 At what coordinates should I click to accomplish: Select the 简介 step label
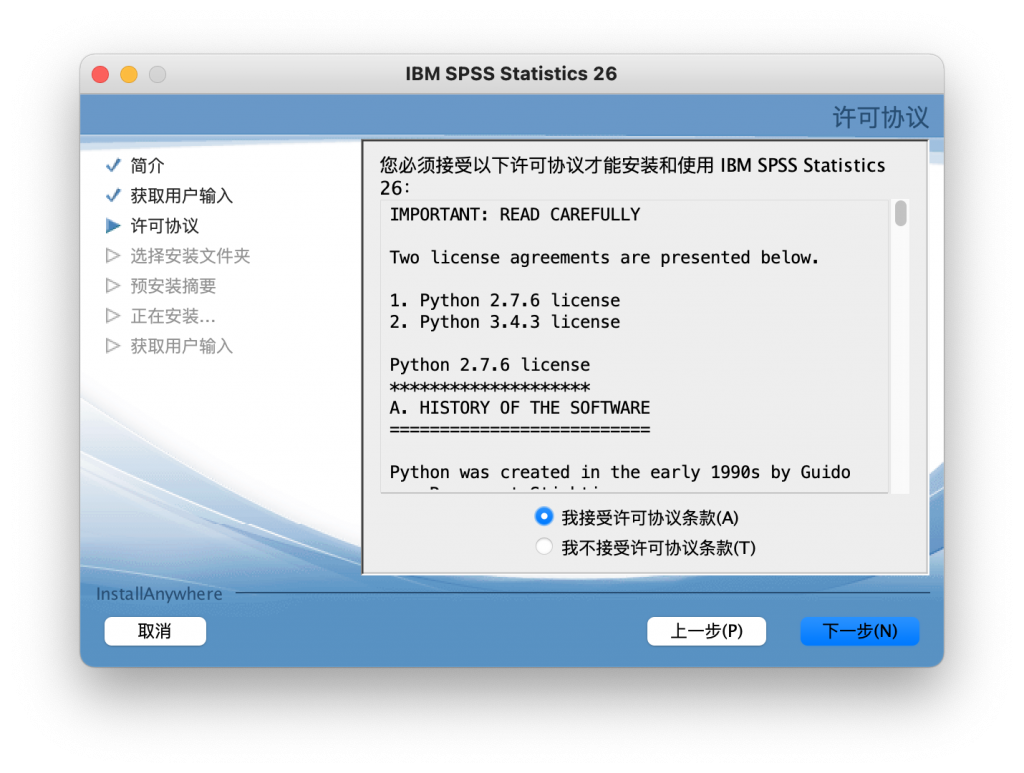(x=147, y=165)
